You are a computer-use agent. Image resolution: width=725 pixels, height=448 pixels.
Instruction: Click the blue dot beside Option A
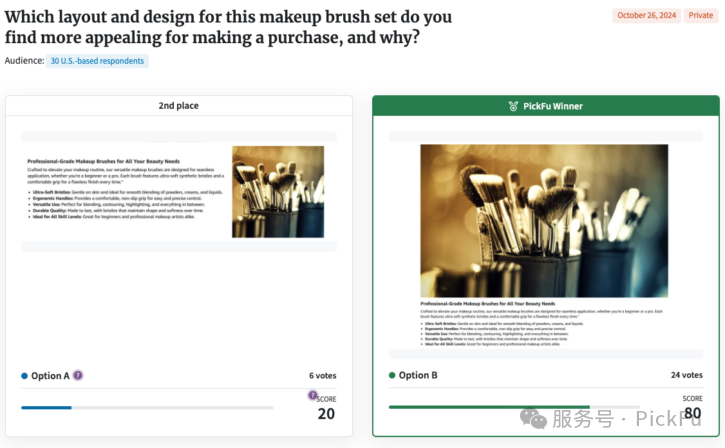(25, 376)
